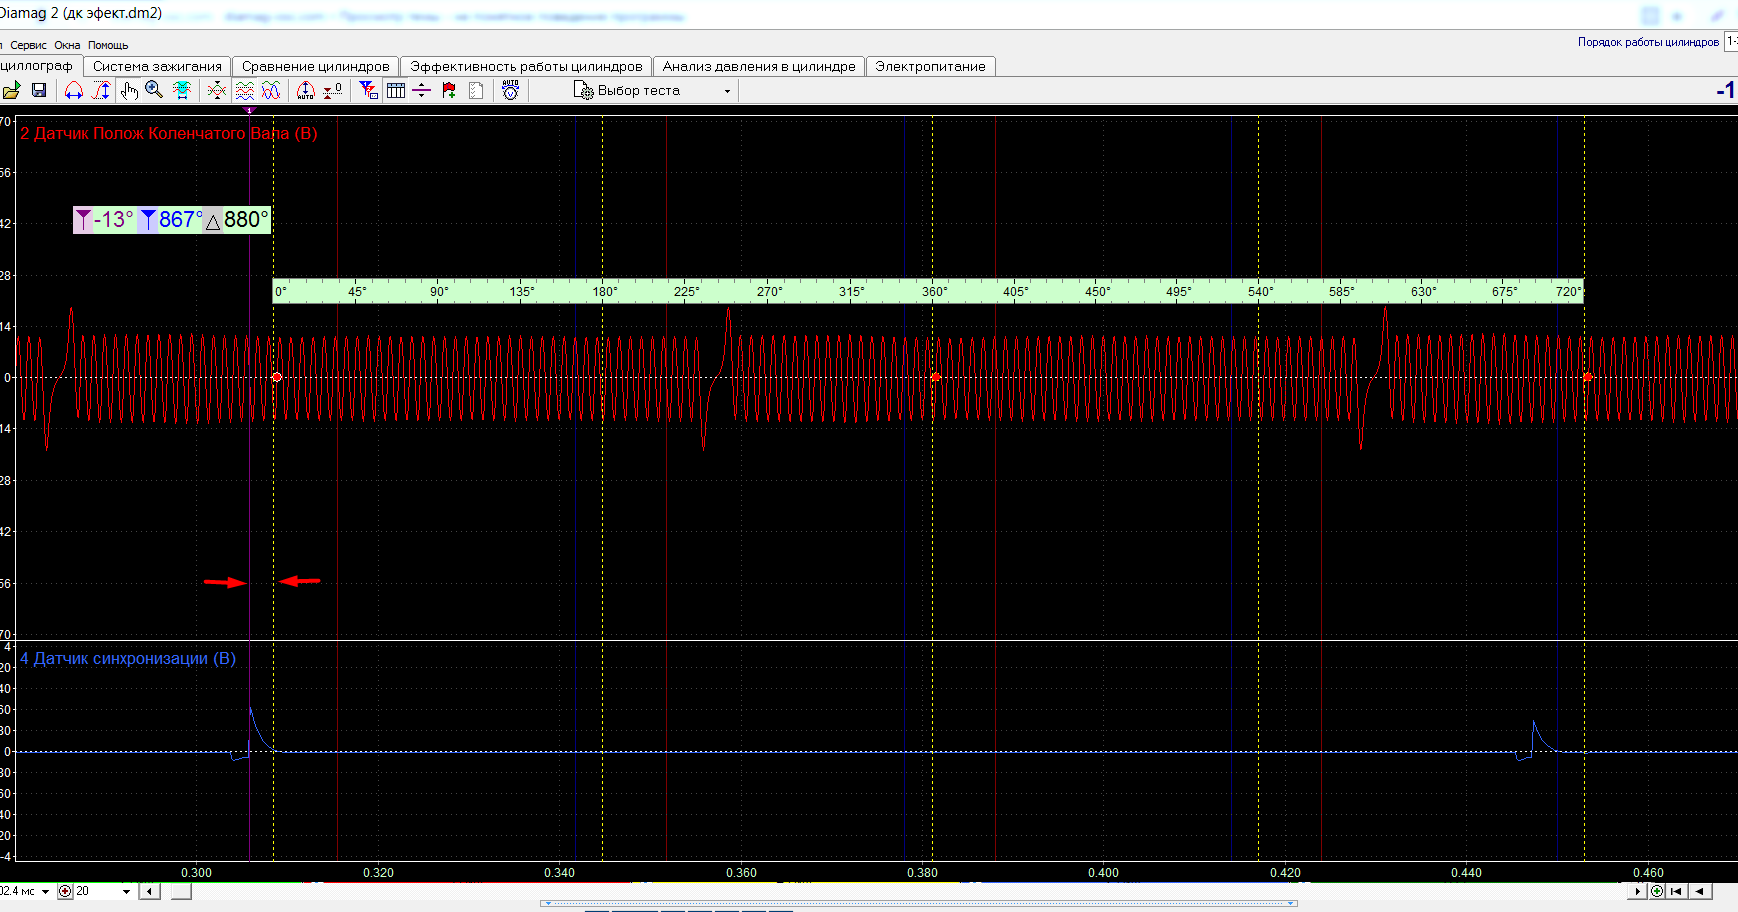Save recording with floppy disk icon
The height and width of the screenshot is (912, 1738).
pos(39,90)
